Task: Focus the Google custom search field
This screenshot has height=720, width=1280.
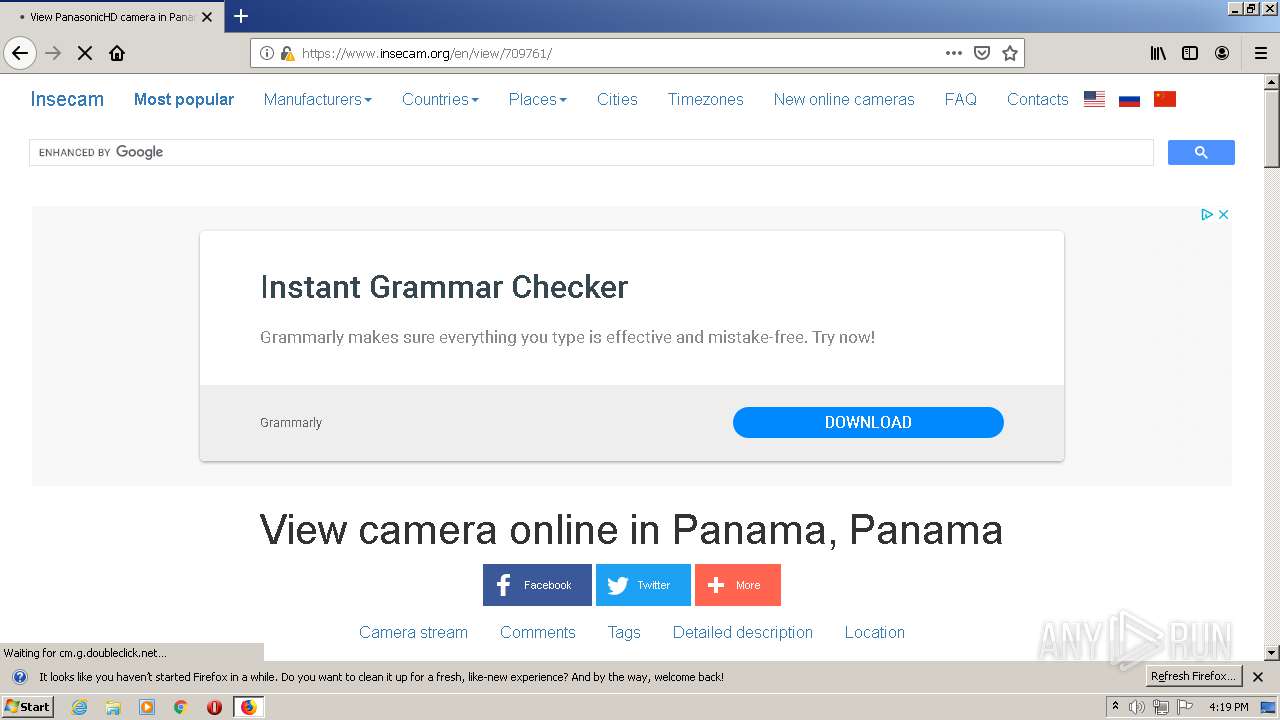Action: tap(591, 152)
